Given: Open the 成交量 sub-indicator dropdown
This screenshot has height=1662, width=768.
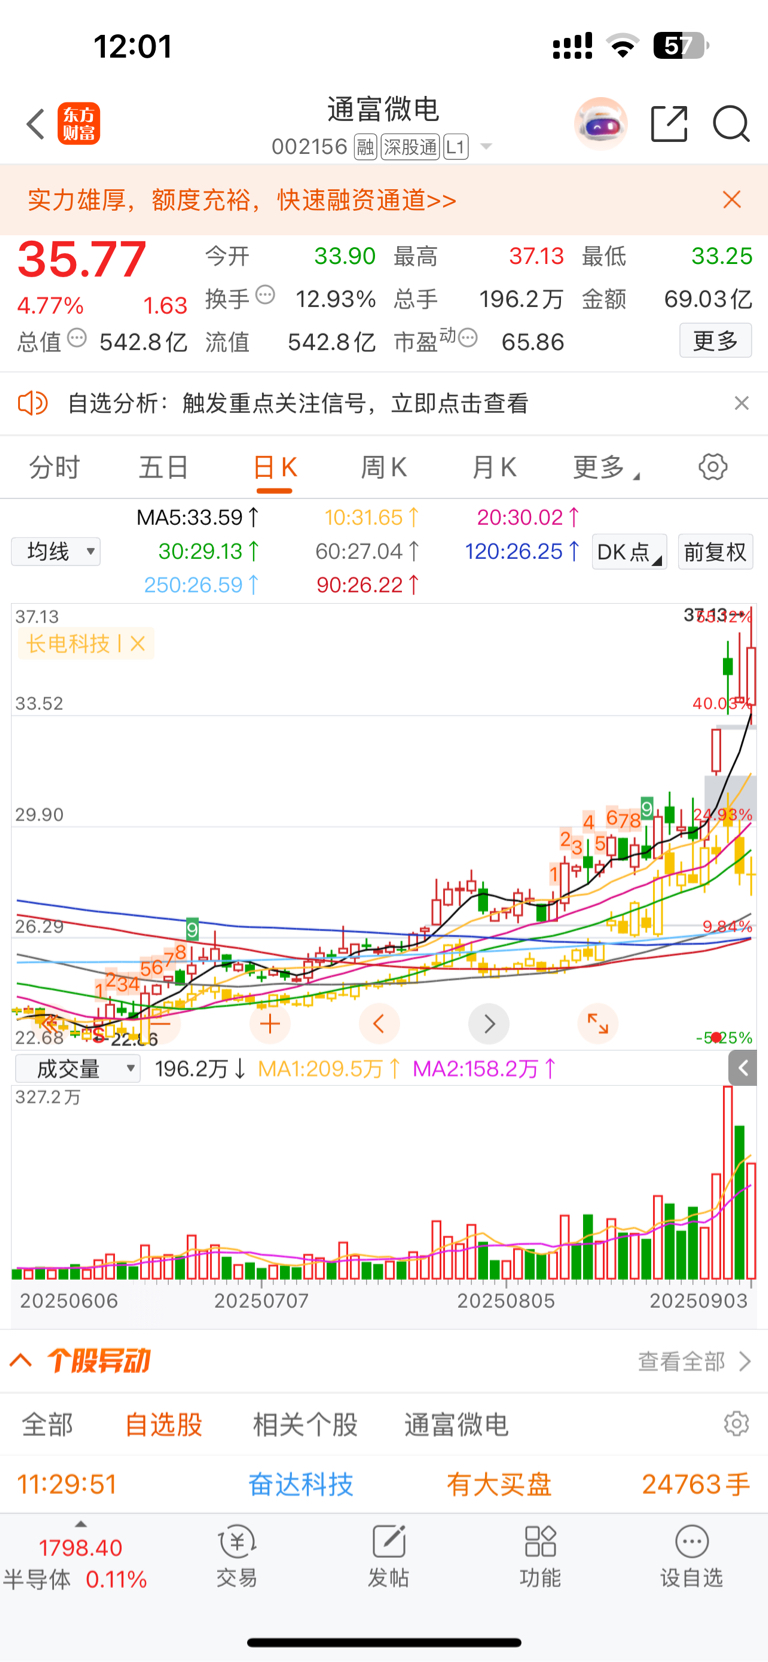Looking at the screenshot, I should 77,1069.
